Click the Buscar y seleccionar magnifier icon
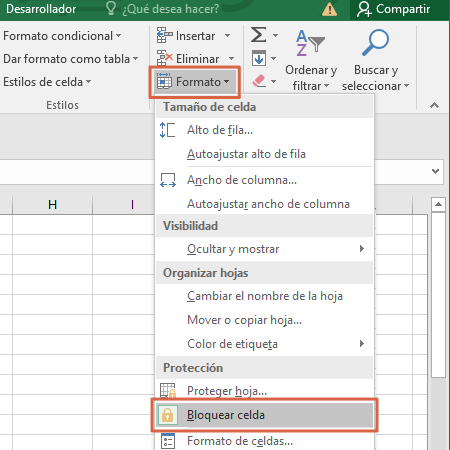 tap(376, 42)
